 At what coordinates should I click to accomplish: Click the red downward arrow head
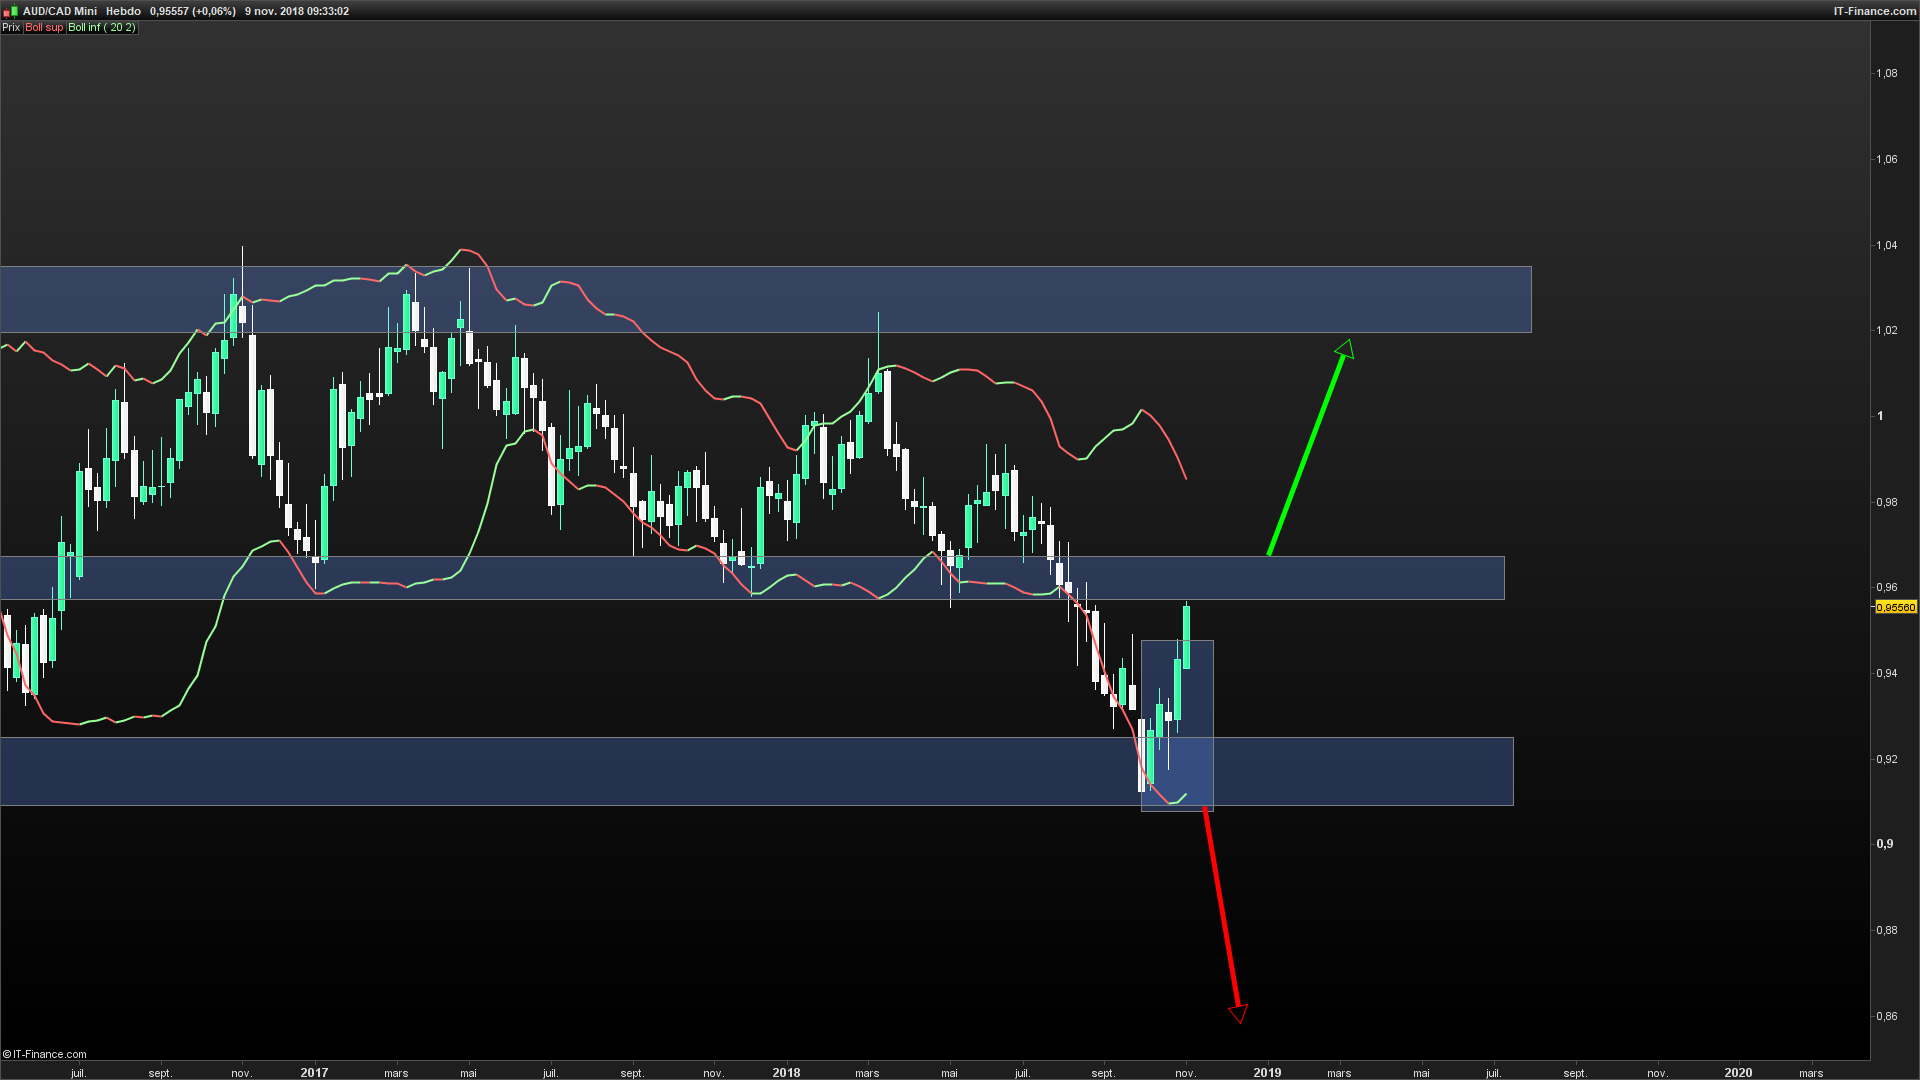(x=1238, y=1014)
